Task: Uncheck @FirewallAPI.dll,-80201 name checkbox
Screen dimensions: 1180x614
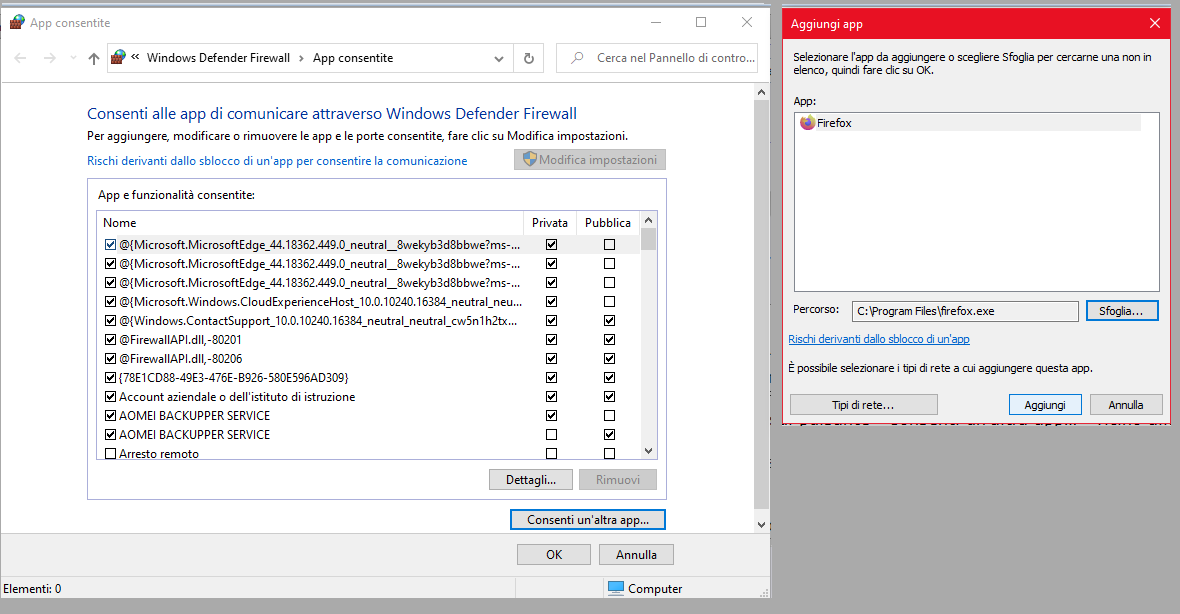Action: (111, 339)
